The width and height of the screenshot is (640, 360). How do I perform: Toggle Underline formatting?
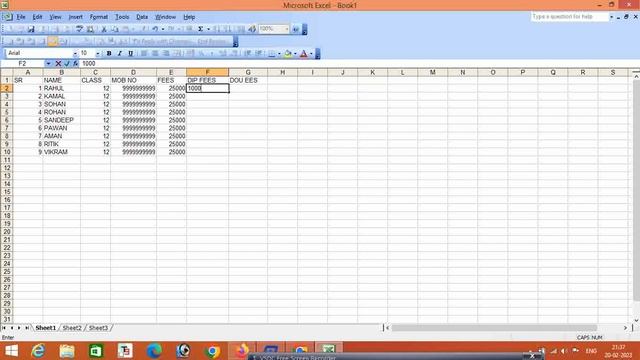(131, 53)
